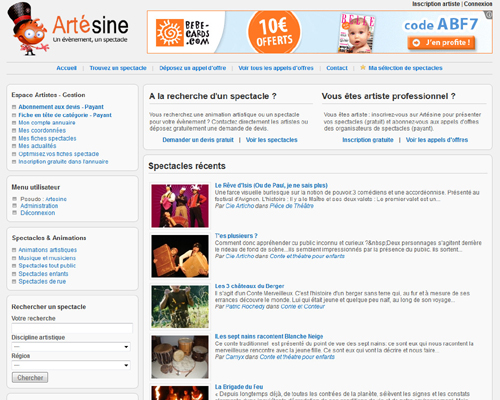Open Inscription gratuite dans l'annuaire
500x400 pixels.
(63, 162)
